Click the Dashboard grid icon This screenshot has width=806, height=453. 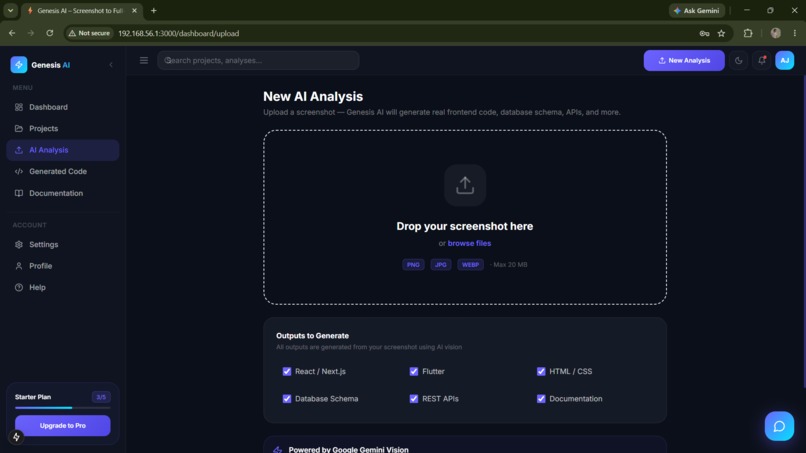(19, 107)
